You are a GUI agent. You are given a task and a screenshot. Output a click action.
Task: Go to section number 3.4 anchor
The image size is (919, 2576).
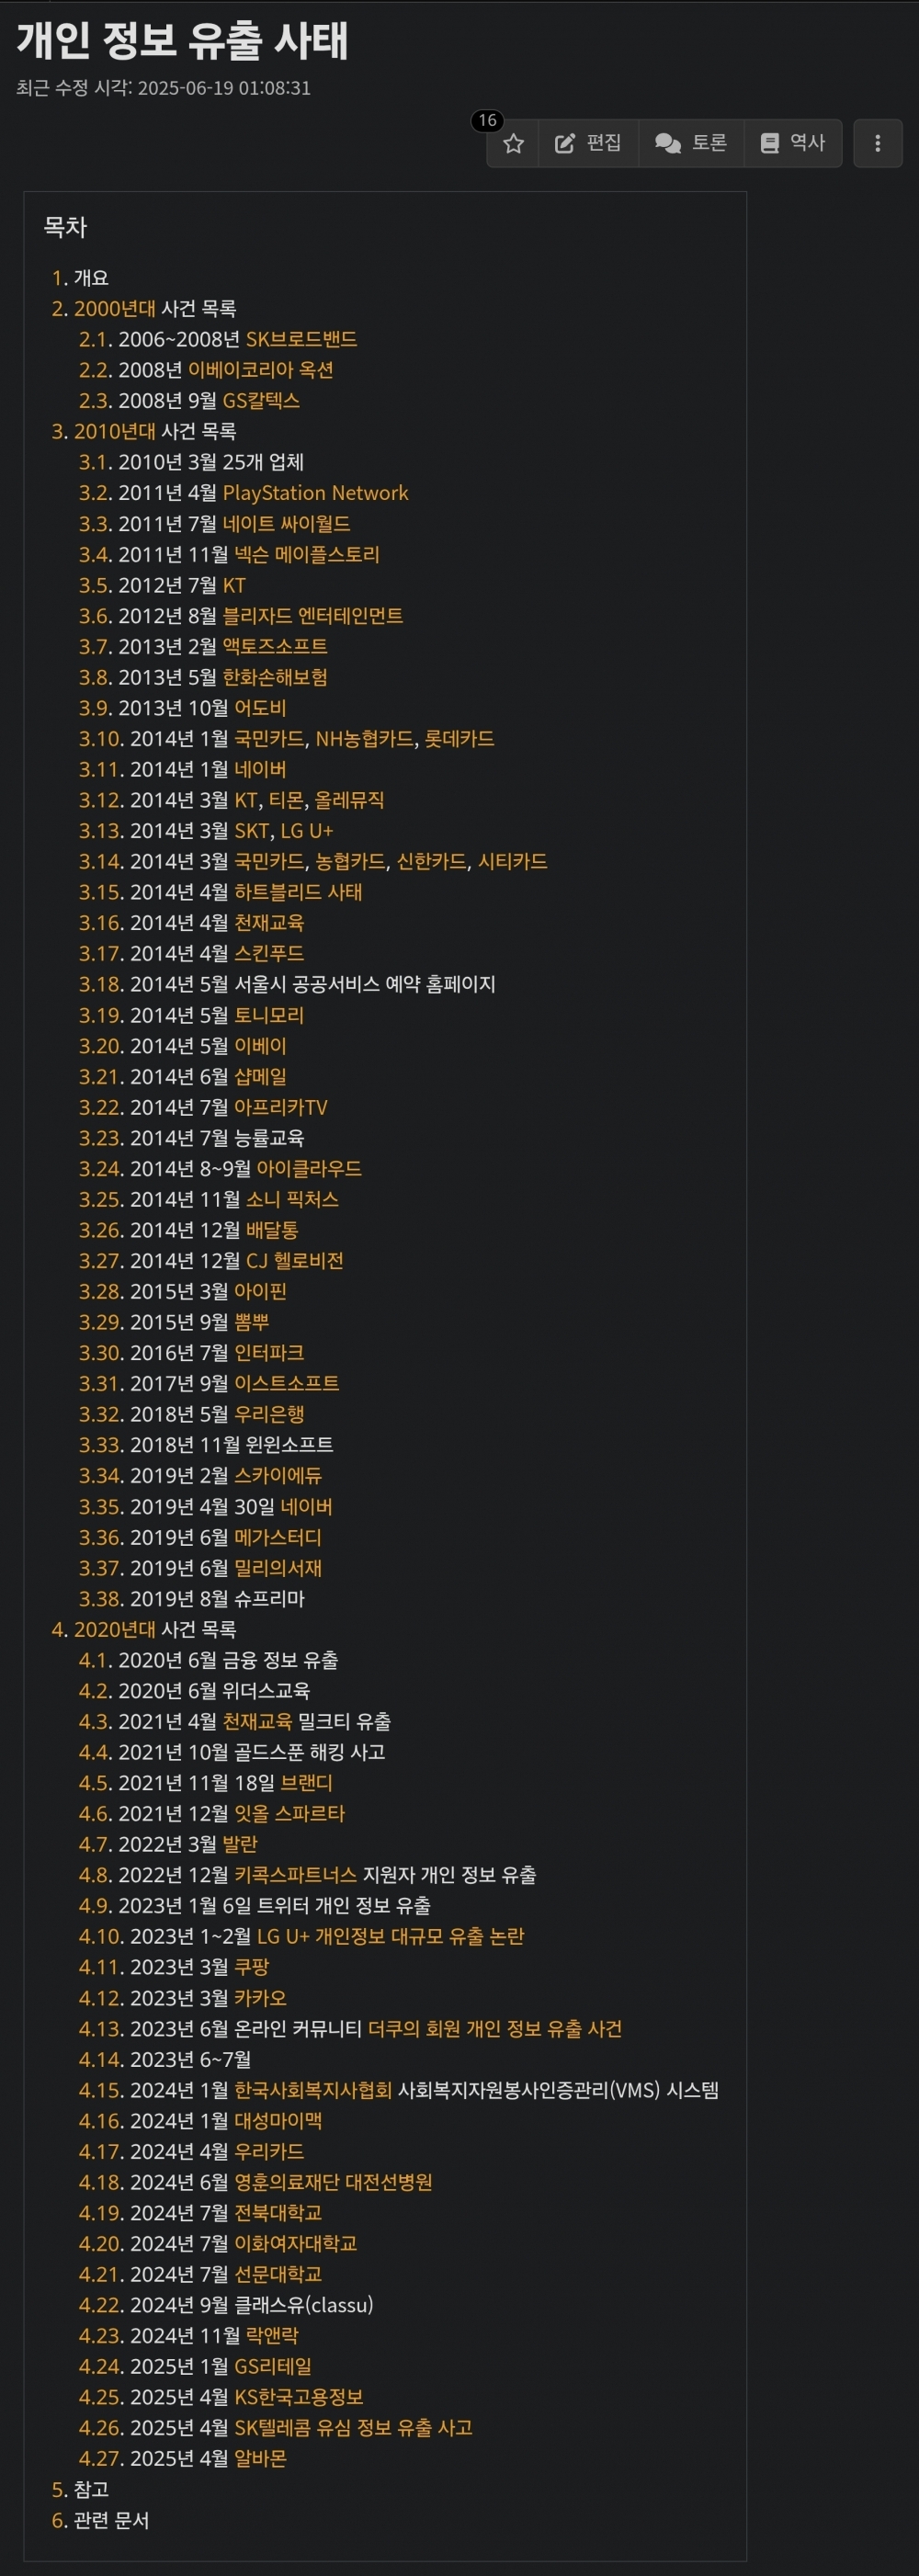click(x=95, y=554)
